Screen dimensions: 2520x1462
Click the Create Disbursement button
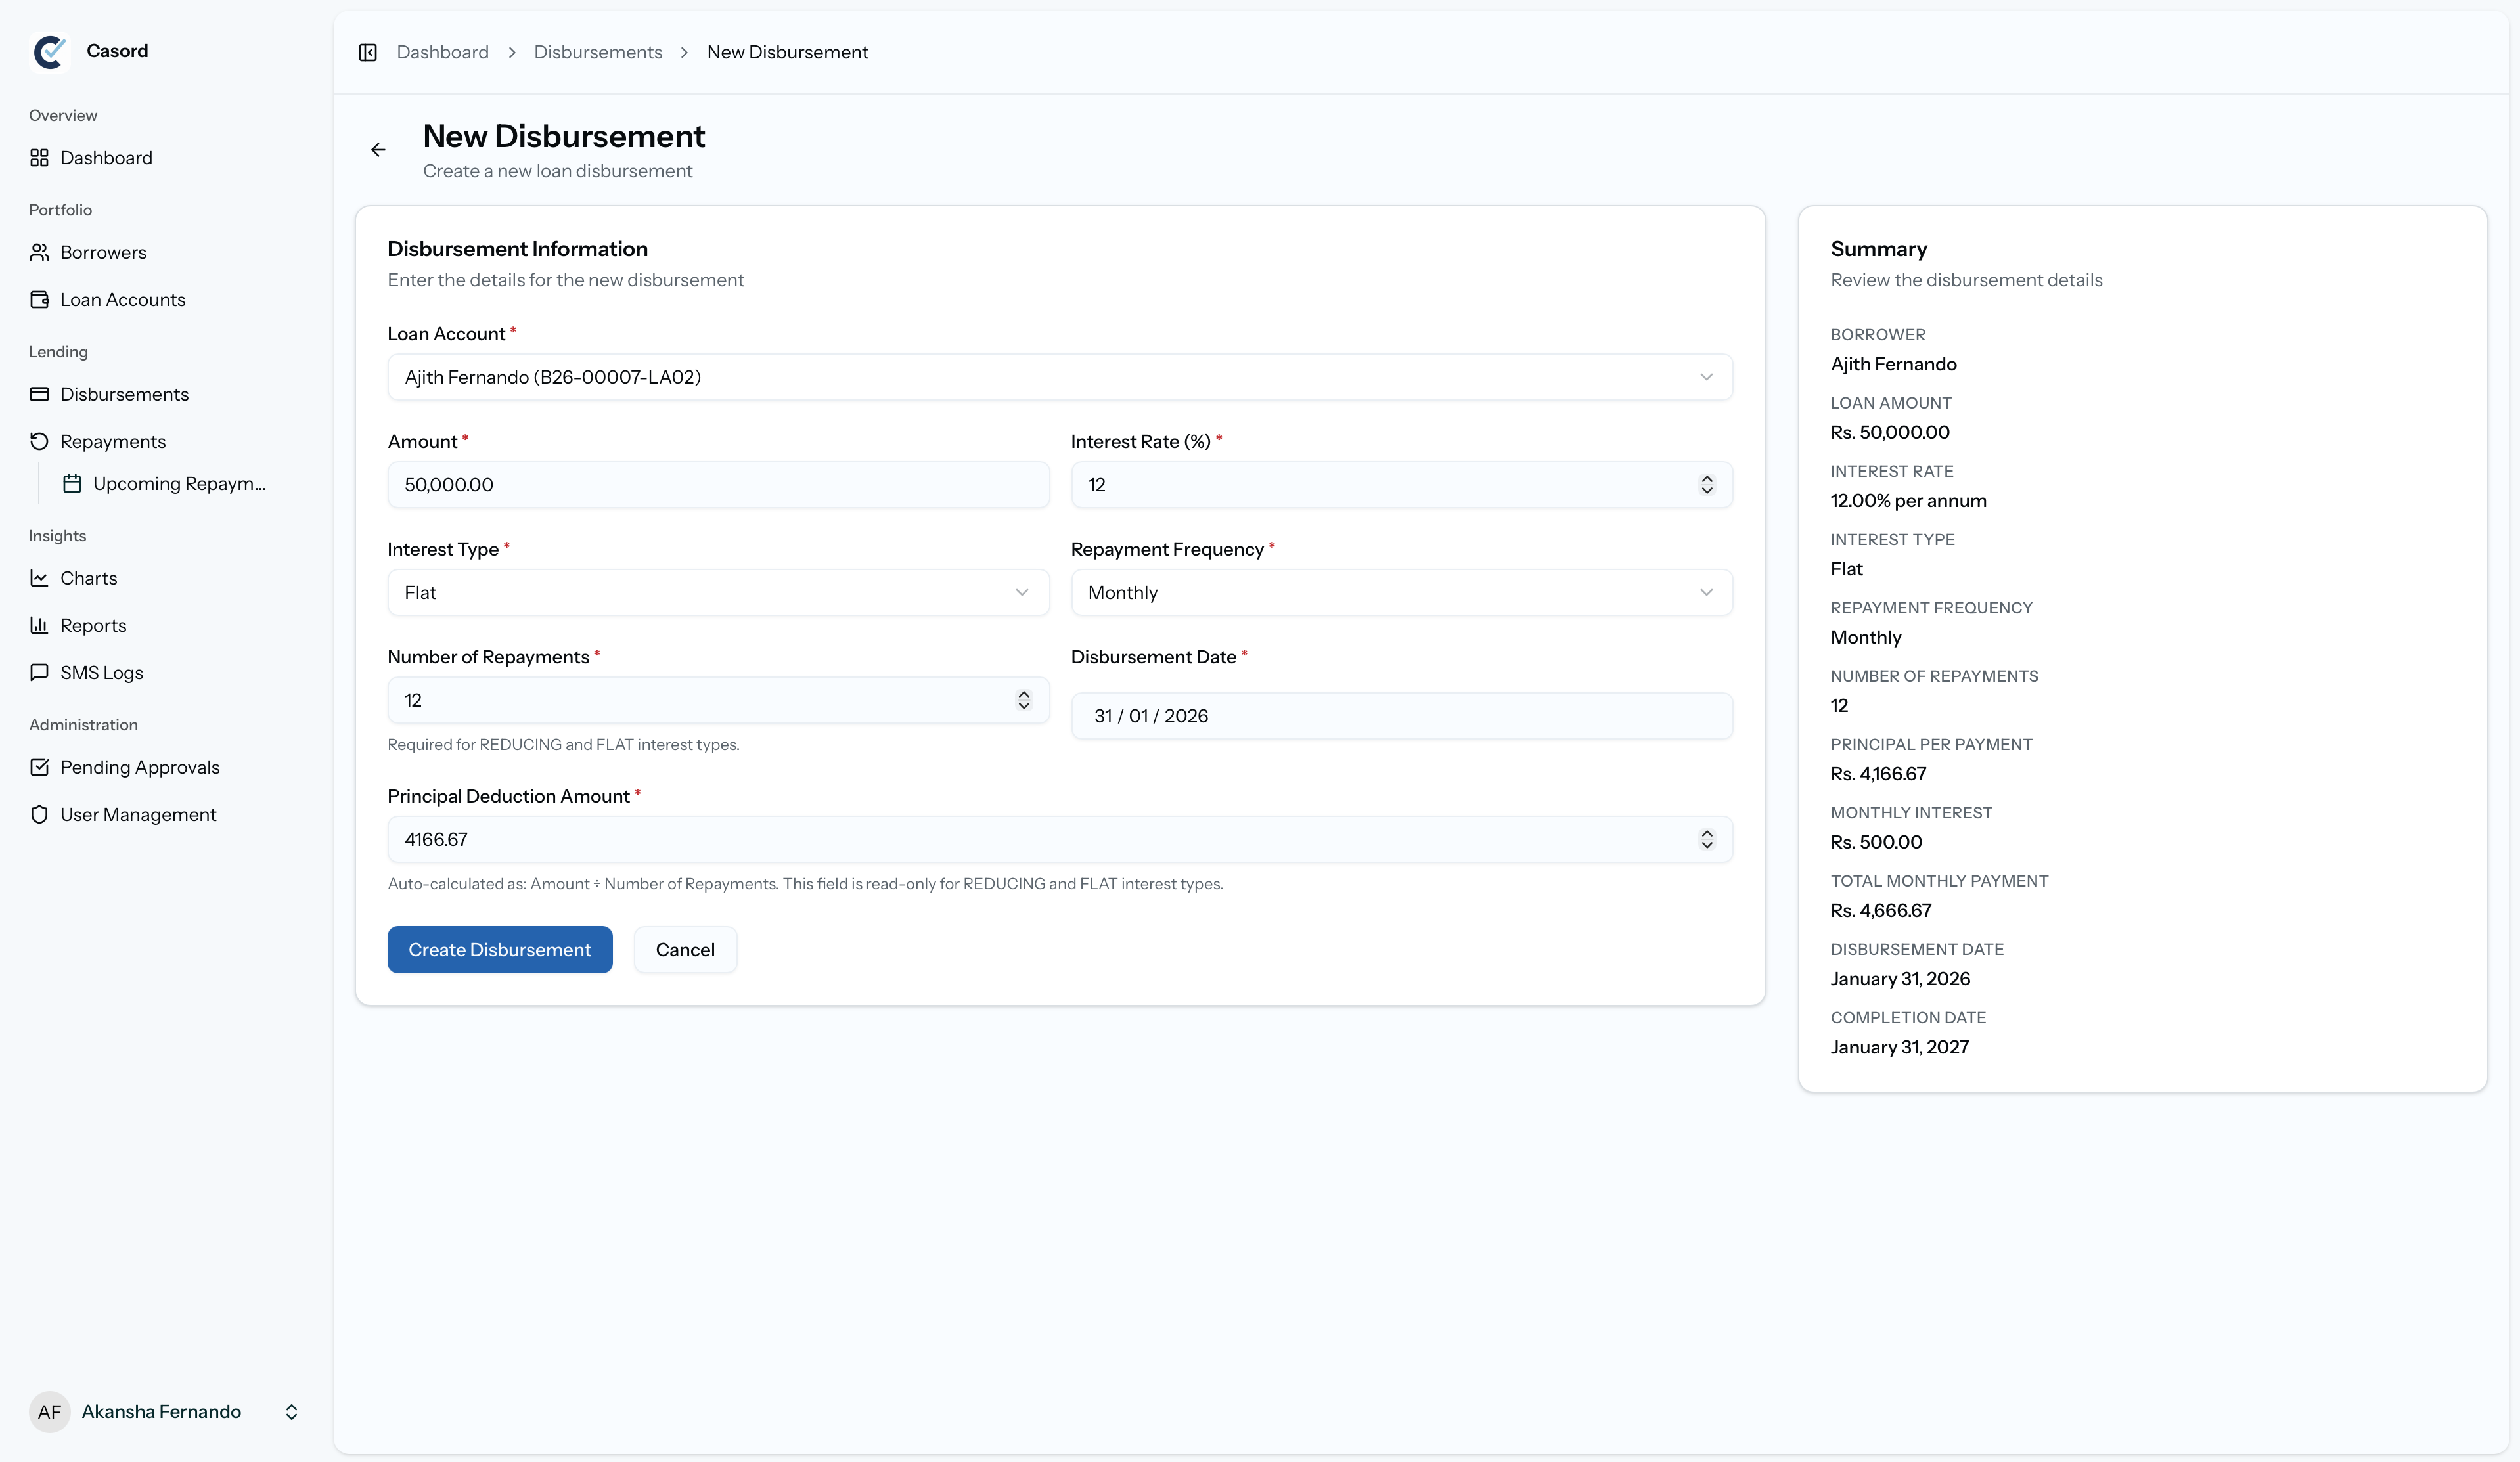[499, 950]
